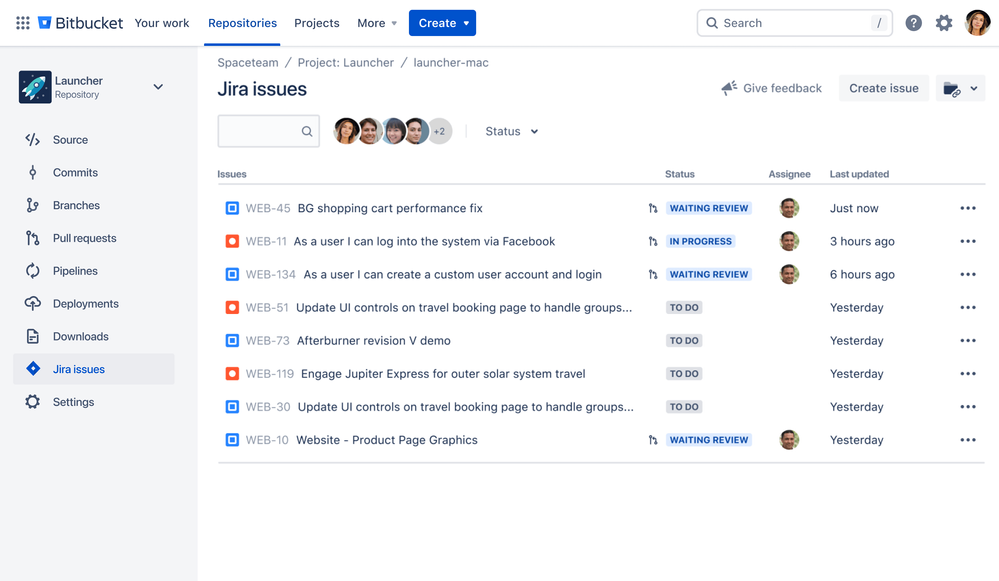The height and width of the screenshot is (581, 999).
Task: Open the Atlassian app switcher grid
Action: (22, 22)
